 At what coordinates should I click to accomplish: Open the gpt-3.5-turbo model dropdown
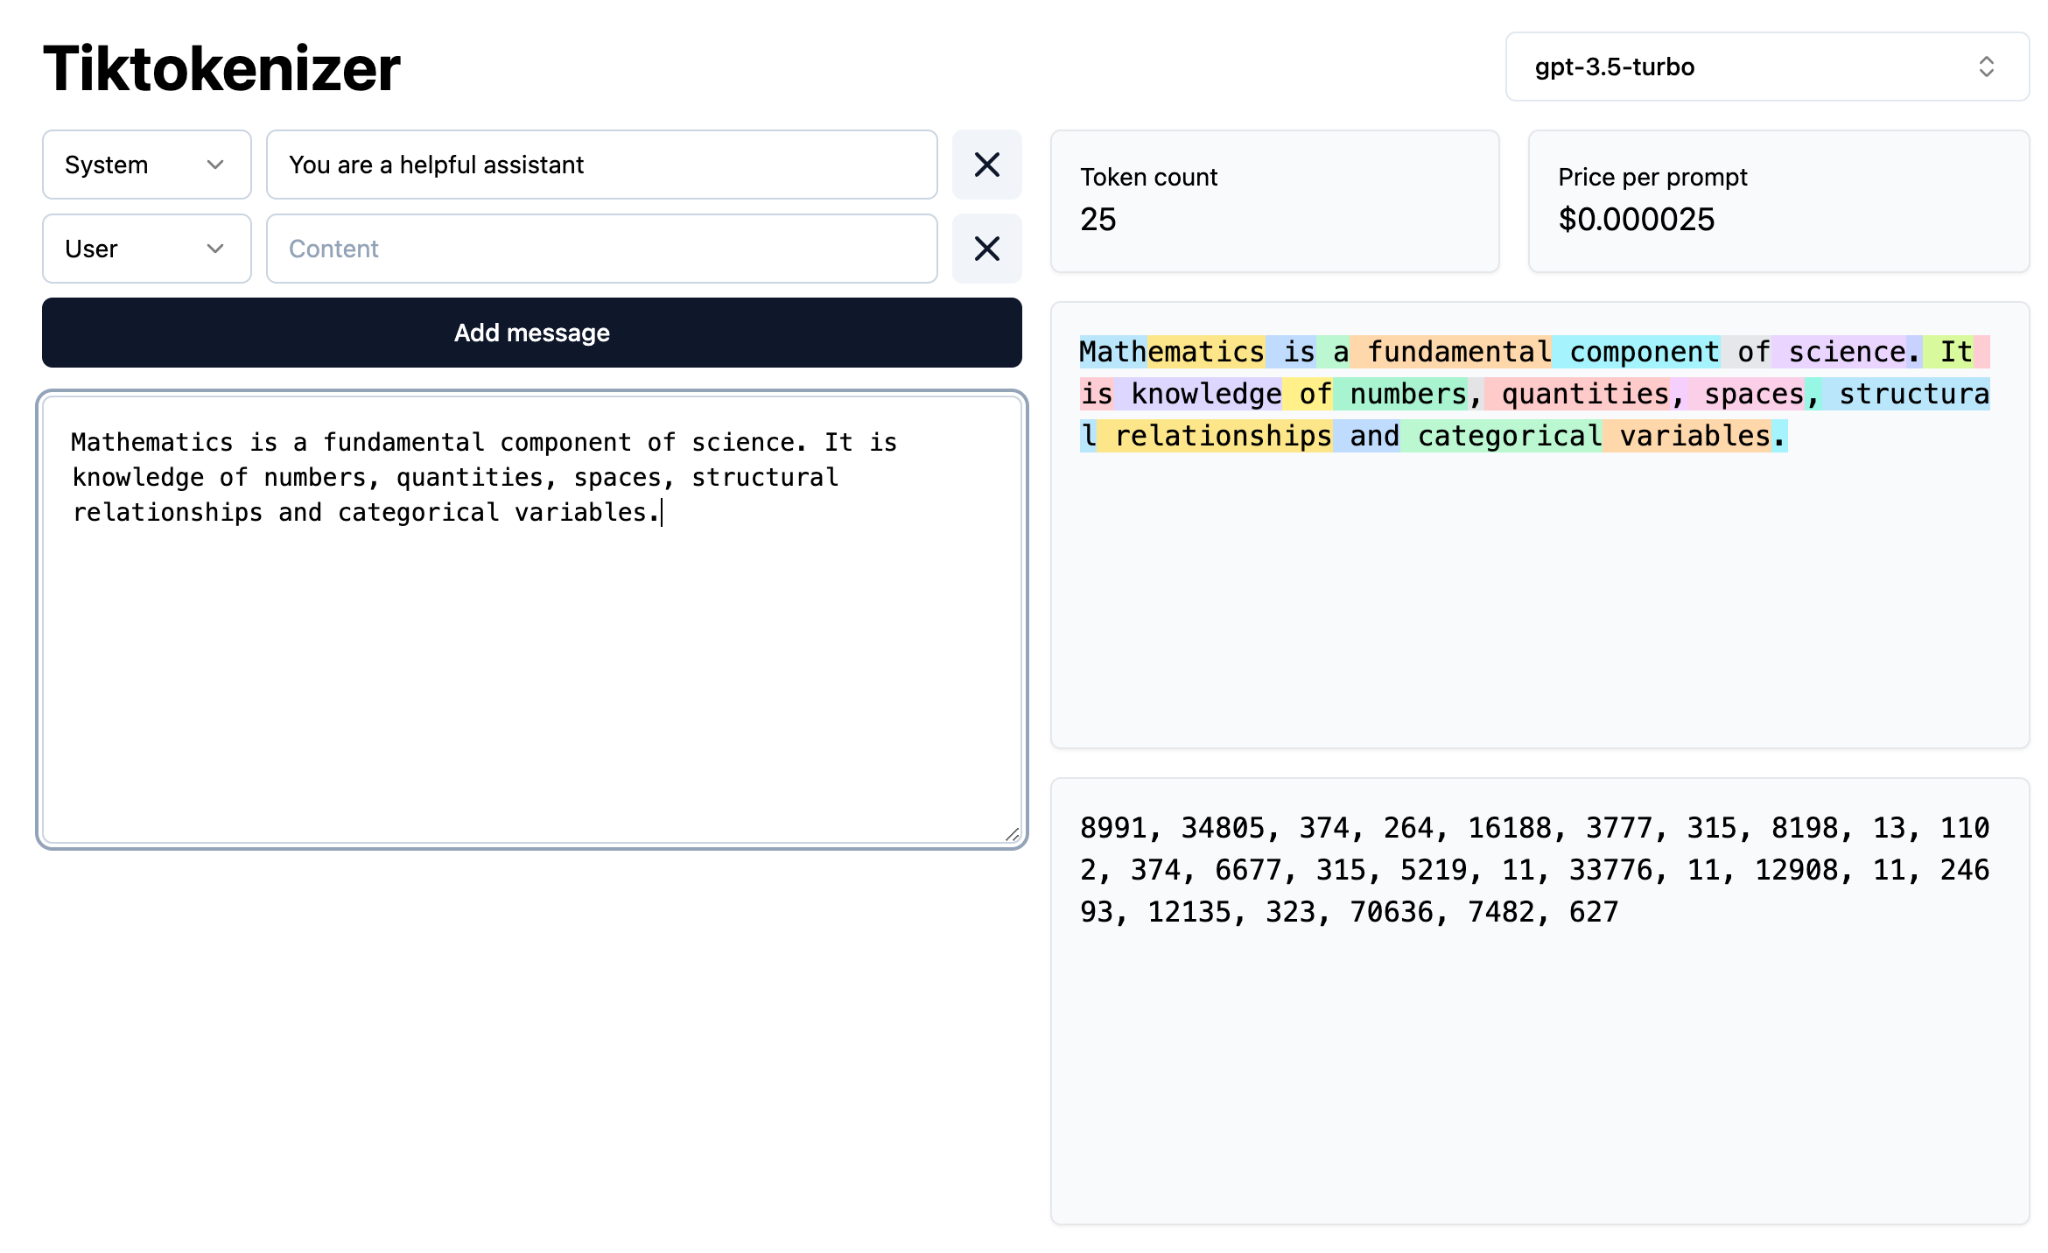tap(1763, 66)
